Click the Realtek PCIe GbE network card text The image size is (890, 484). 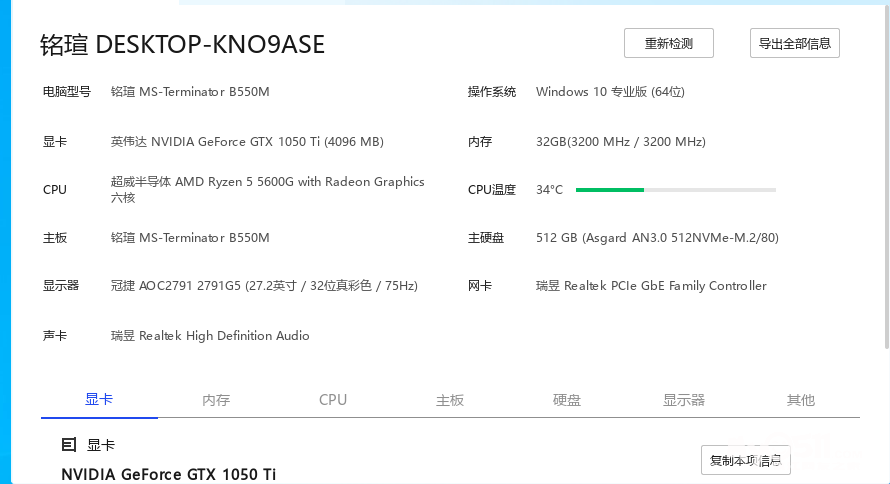point(651,286)
